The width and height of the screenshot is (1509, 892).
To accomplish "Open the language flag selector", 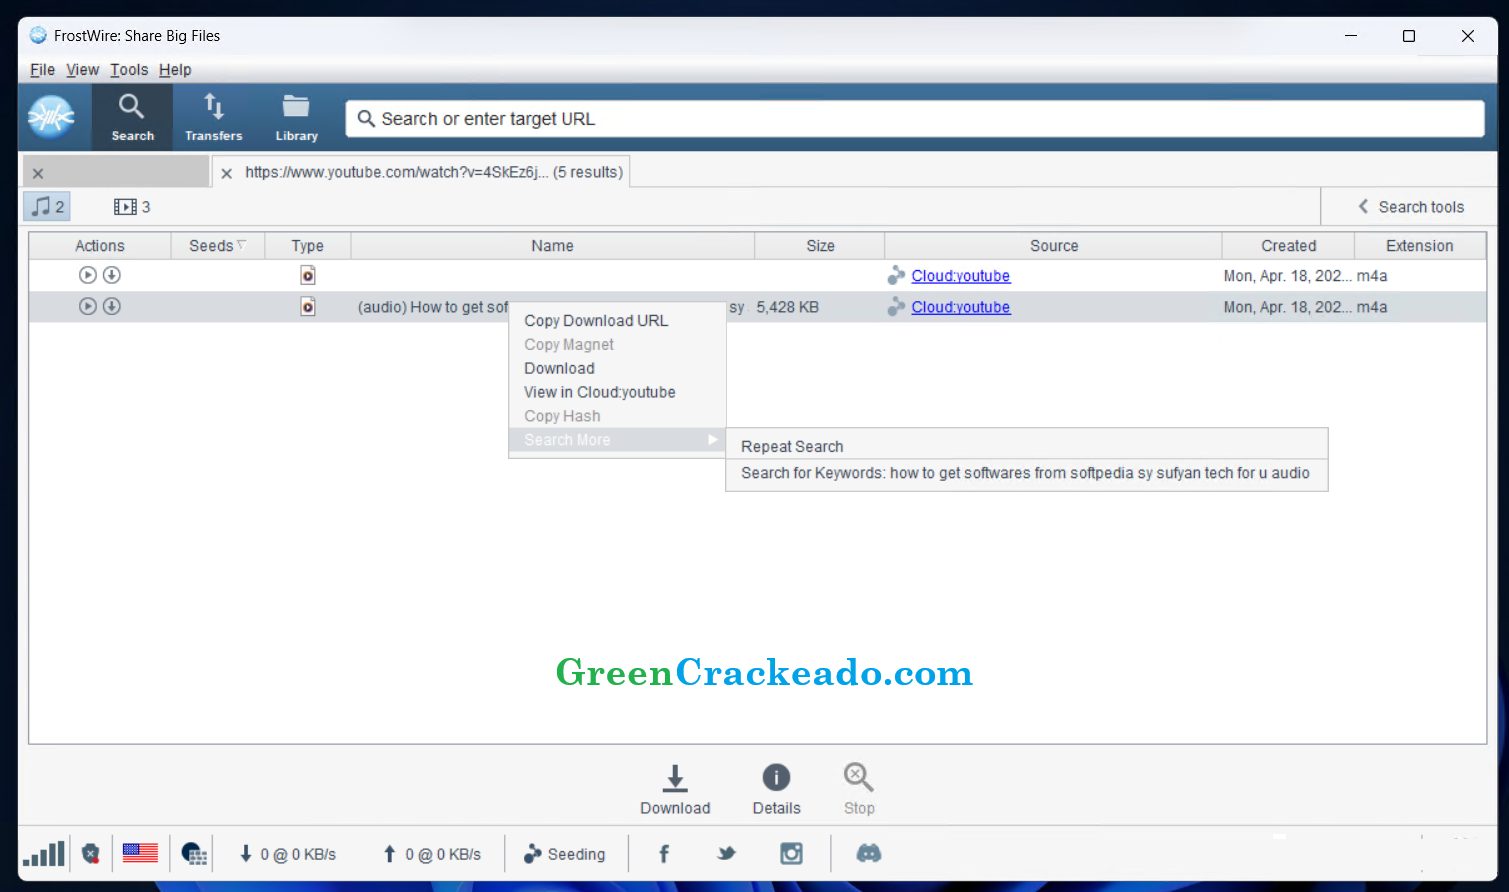I will click(140, 853).
